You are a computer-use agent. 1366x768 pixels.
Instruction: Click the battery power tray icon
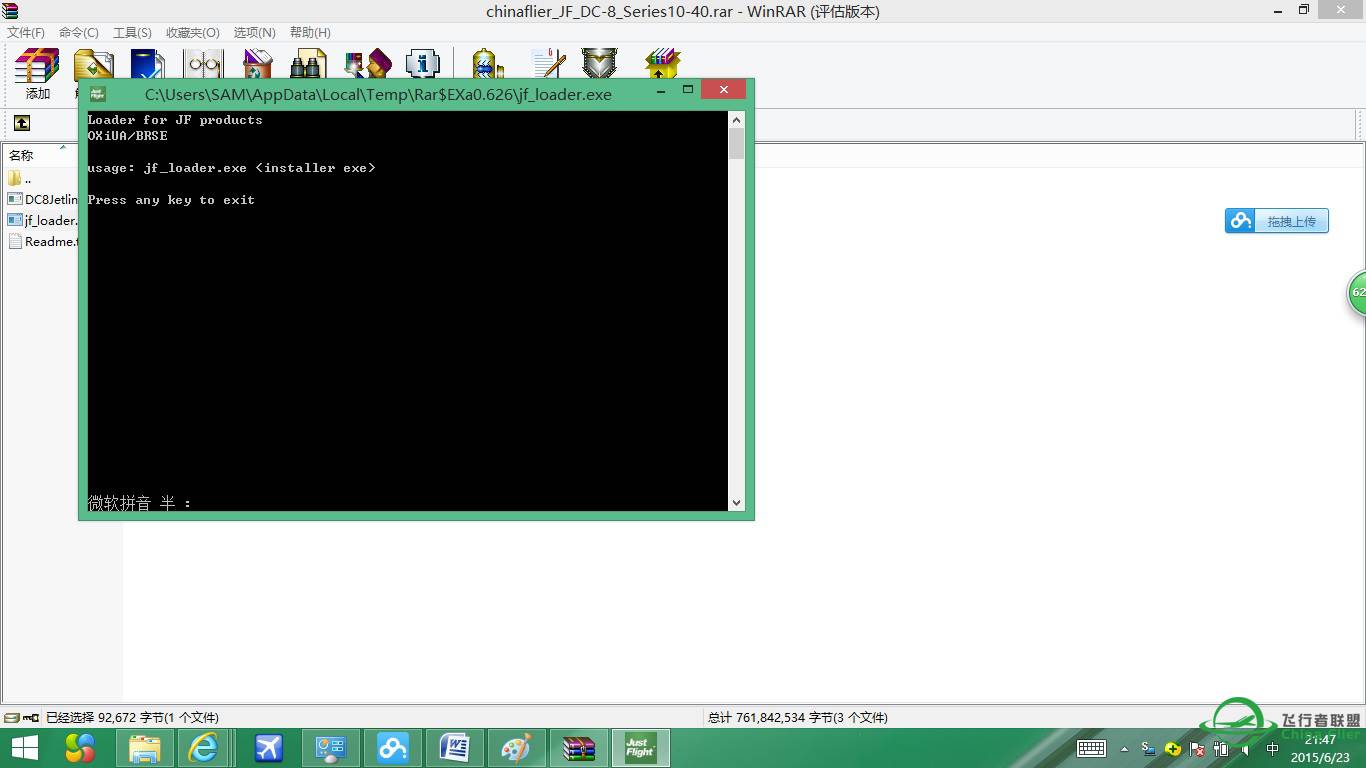(1221, 749)
